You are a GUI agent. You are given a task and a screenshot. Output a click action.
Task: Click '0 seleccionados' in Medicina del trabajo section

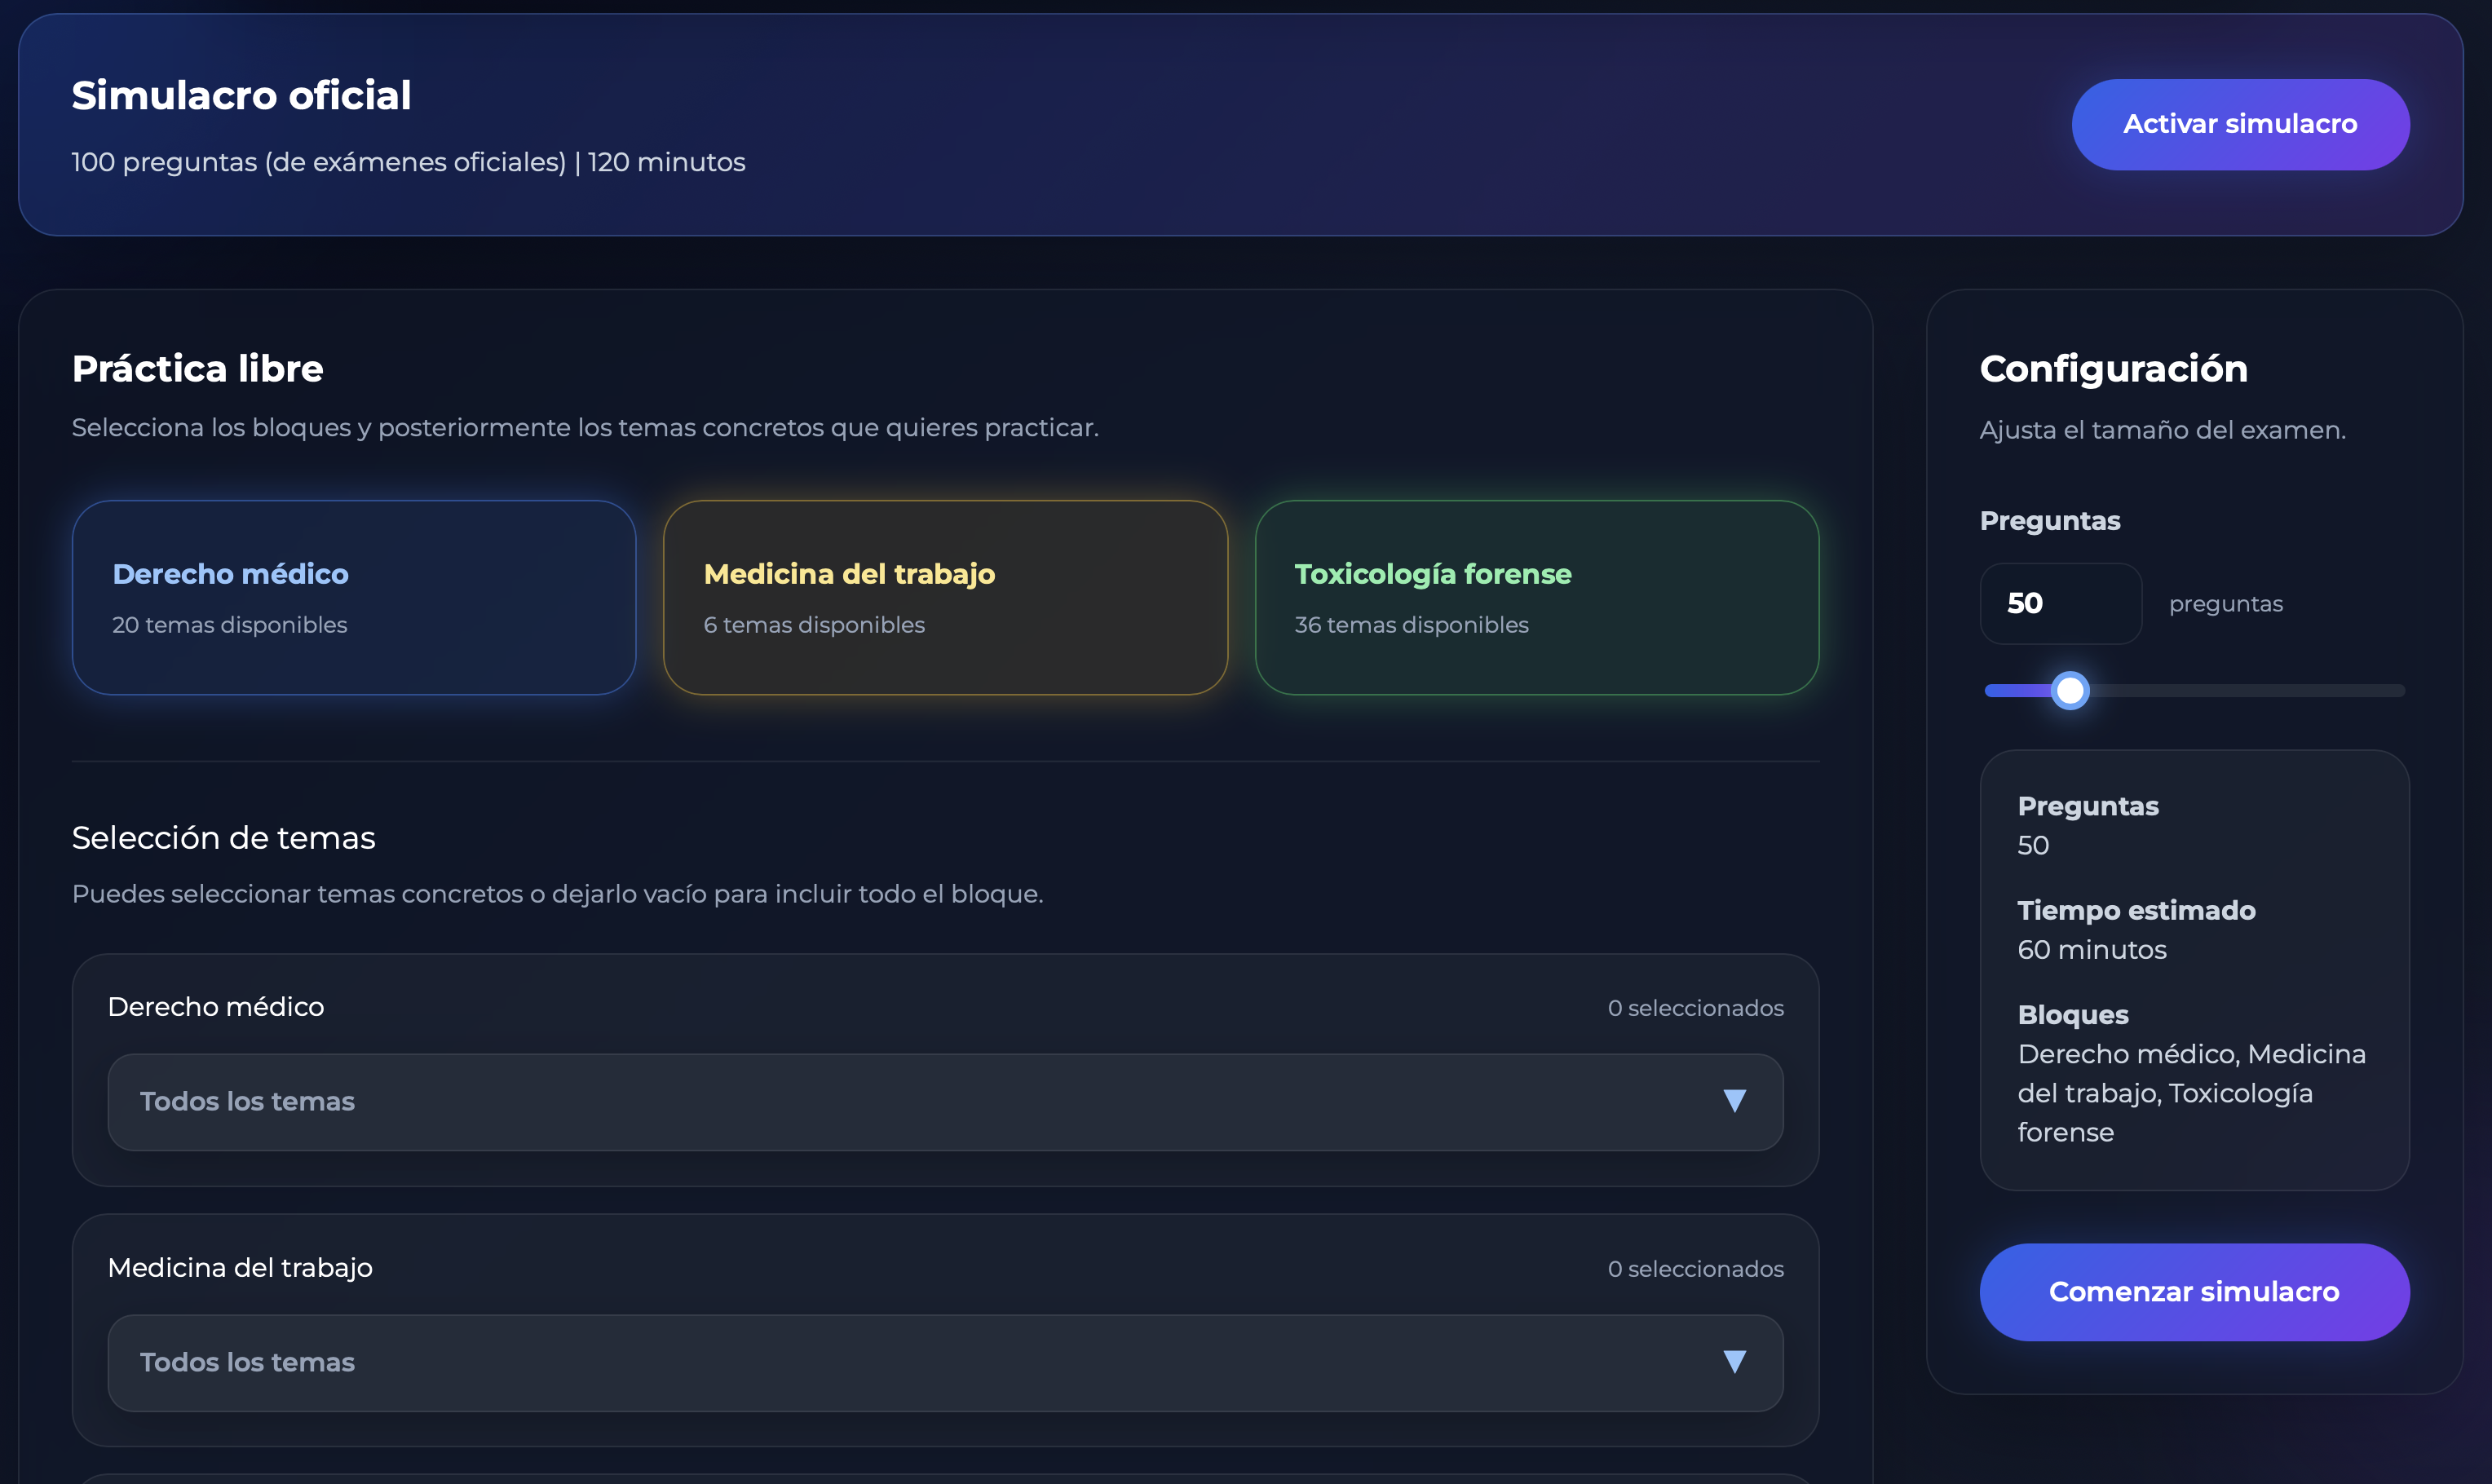[x=1696, y=1269]
